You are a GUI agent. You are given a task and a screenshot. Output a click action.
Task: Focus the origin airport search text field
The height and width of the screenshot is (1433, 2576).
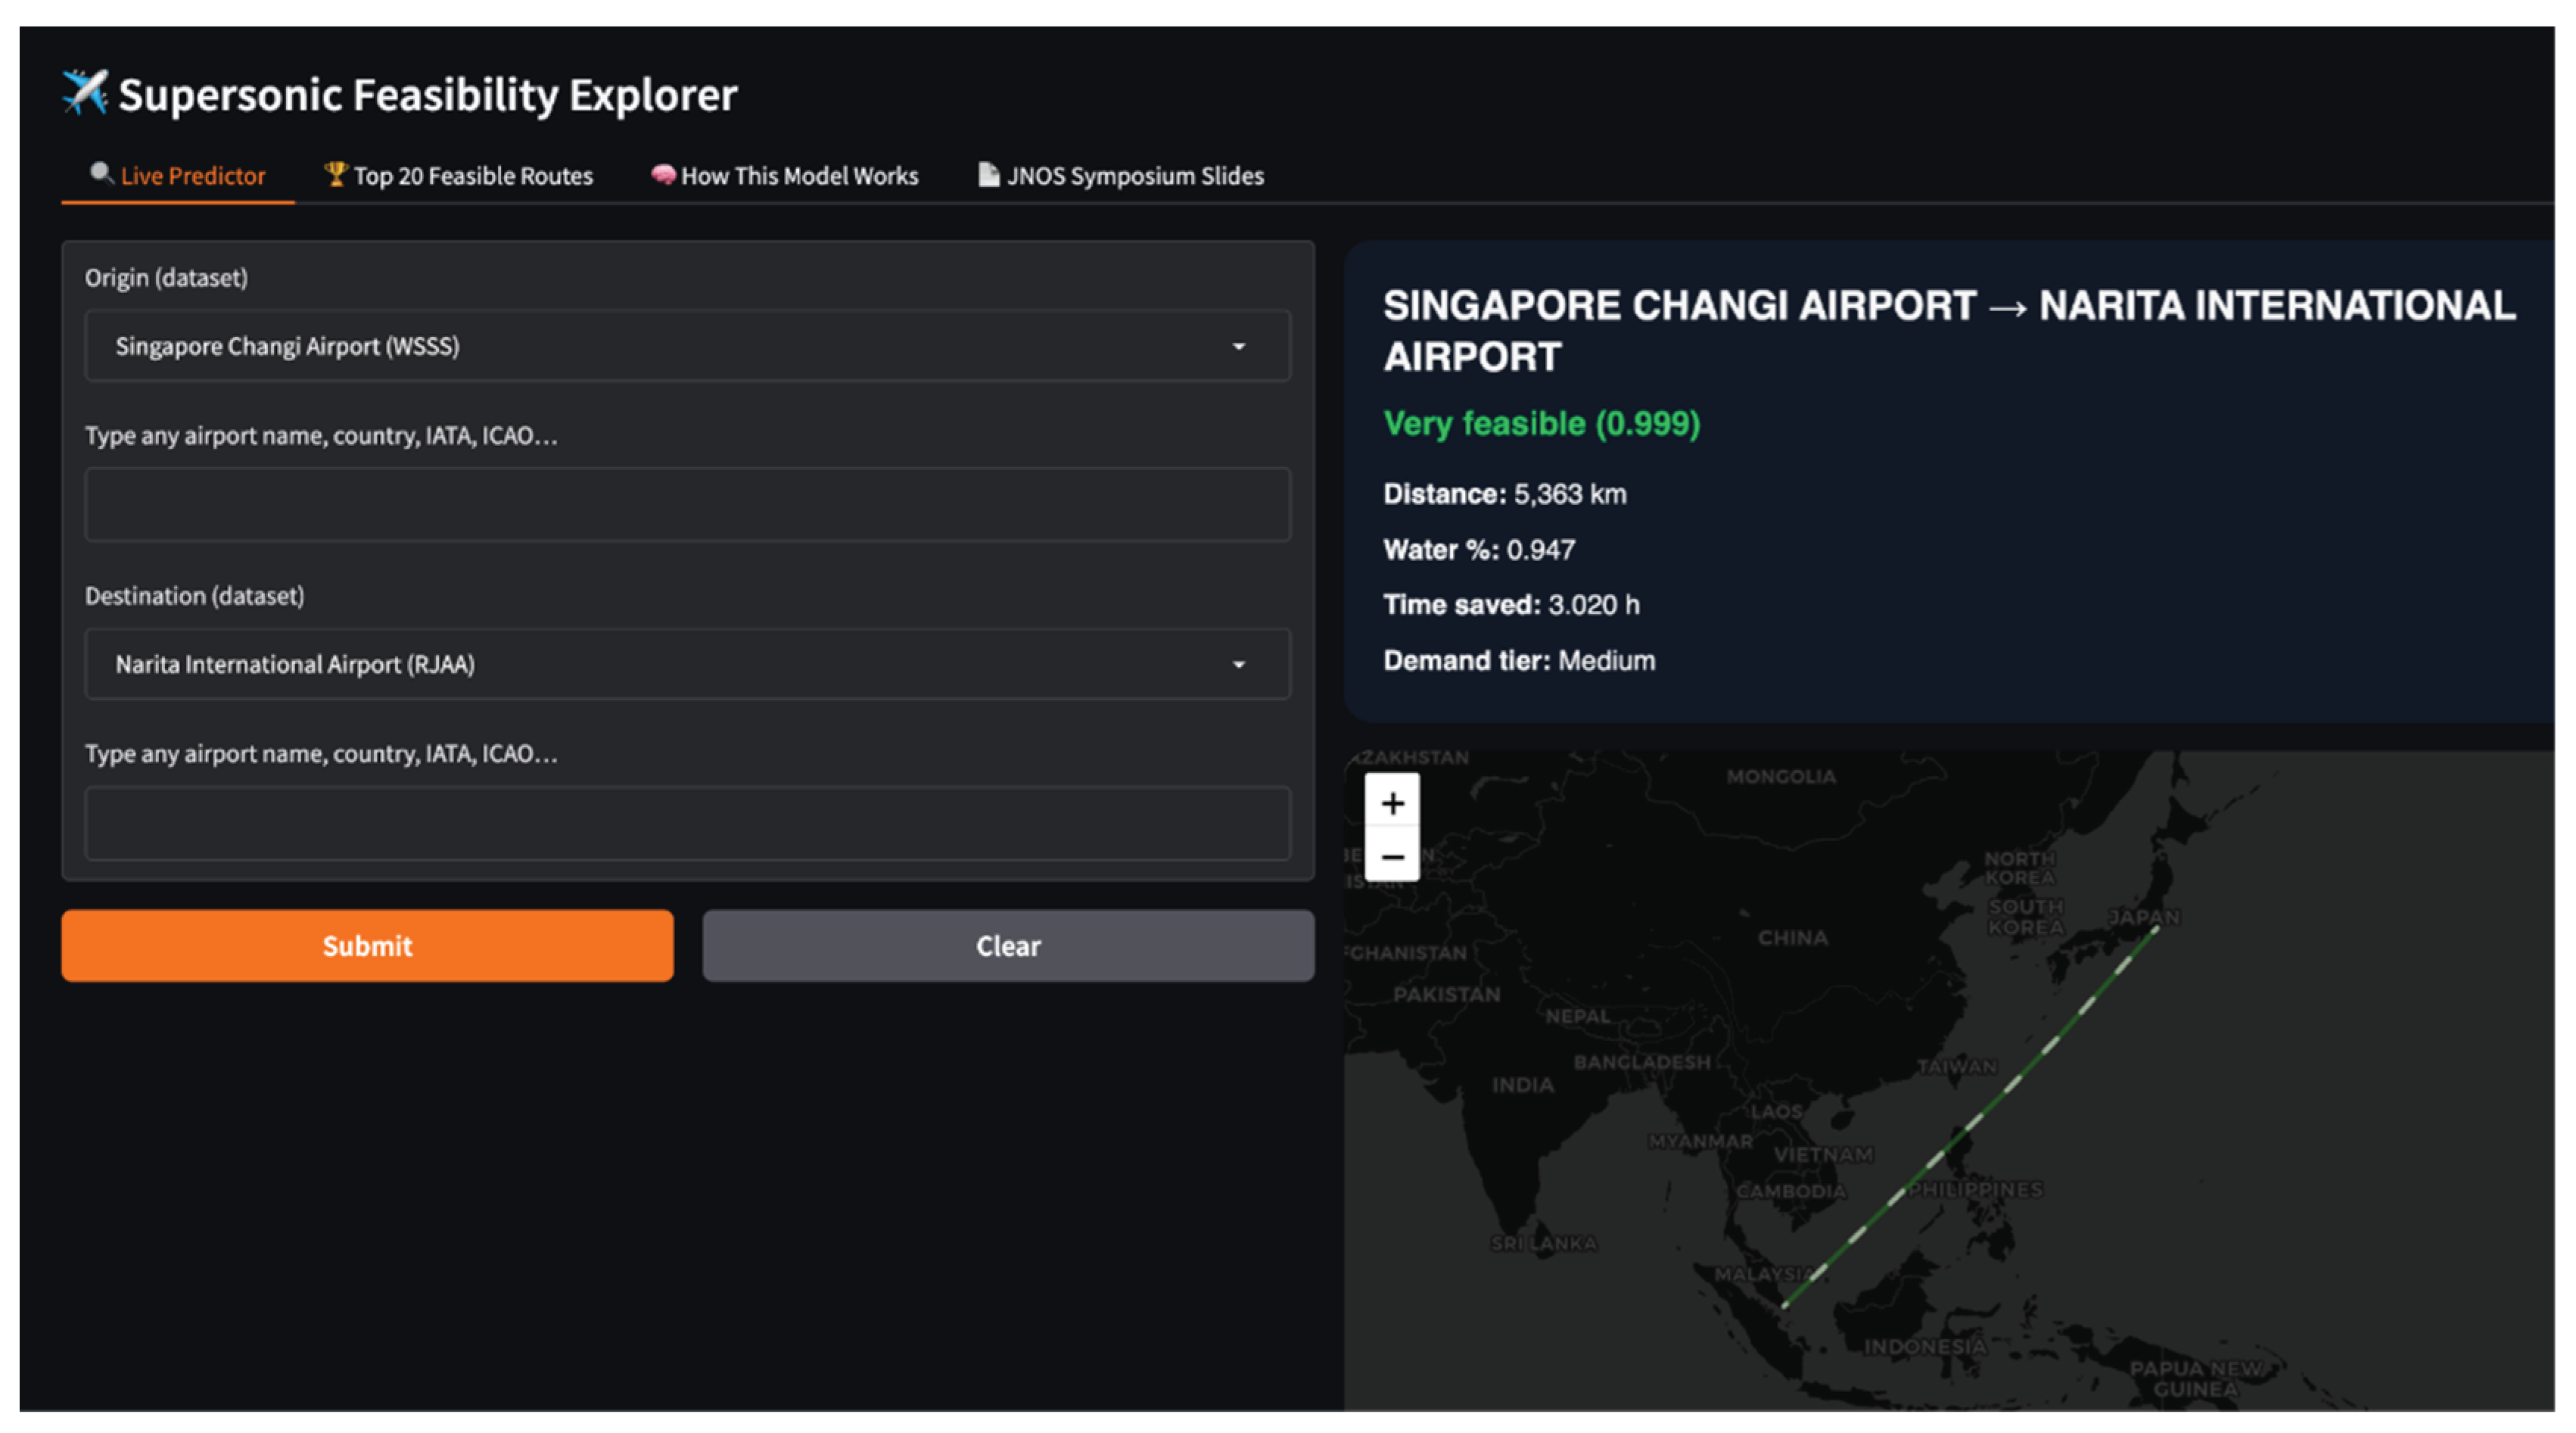coord(687,505)
